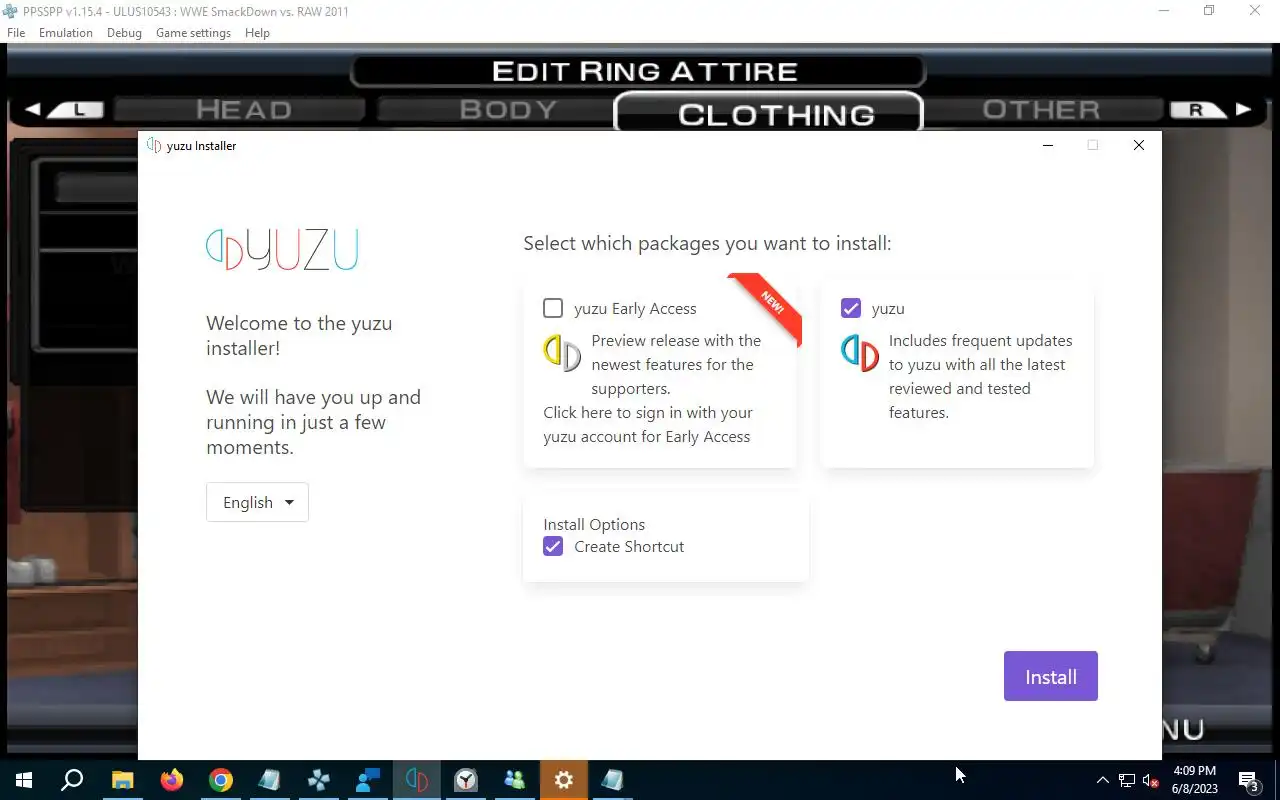The height and width of the screenshot is (800, 1280).
Task: Uncheck the yuzu package checkbox
Action: tap(851, 308)
